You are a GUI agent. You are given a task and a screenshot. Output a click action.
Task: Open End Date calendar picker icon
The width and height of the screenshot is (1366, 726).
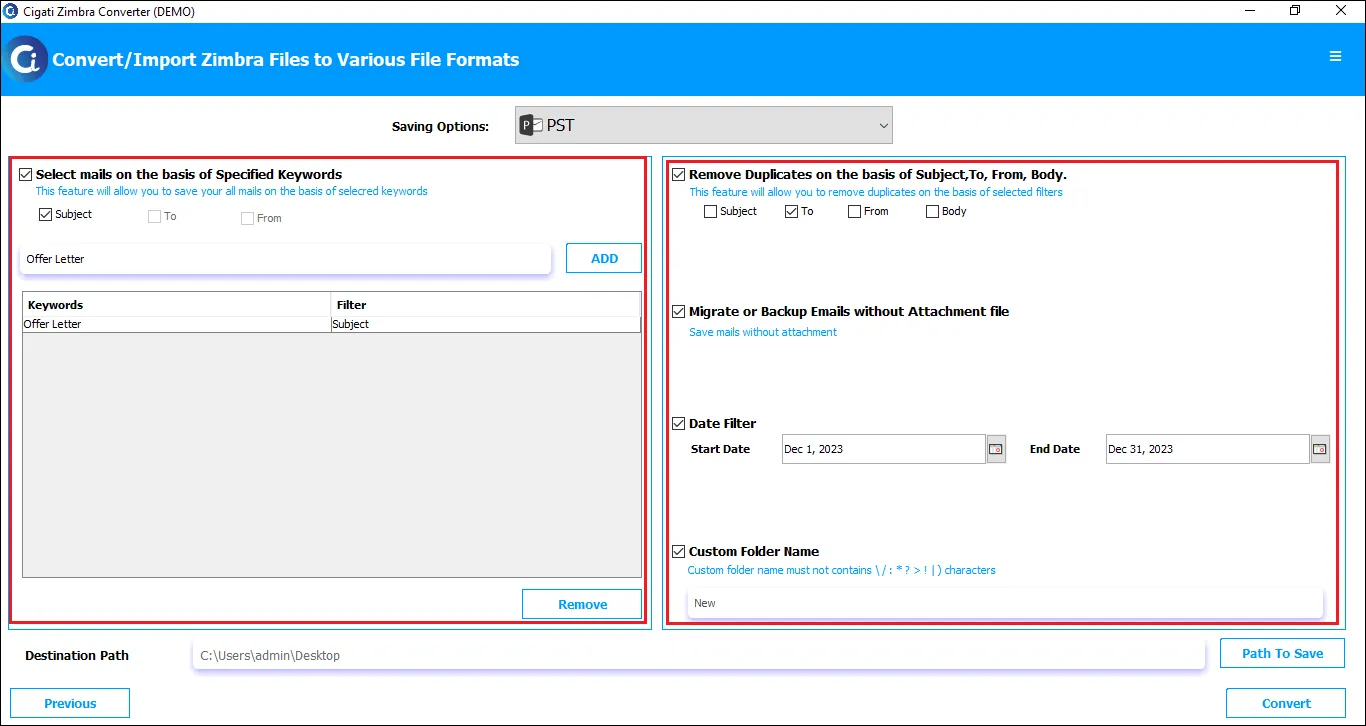(1320, 449)
